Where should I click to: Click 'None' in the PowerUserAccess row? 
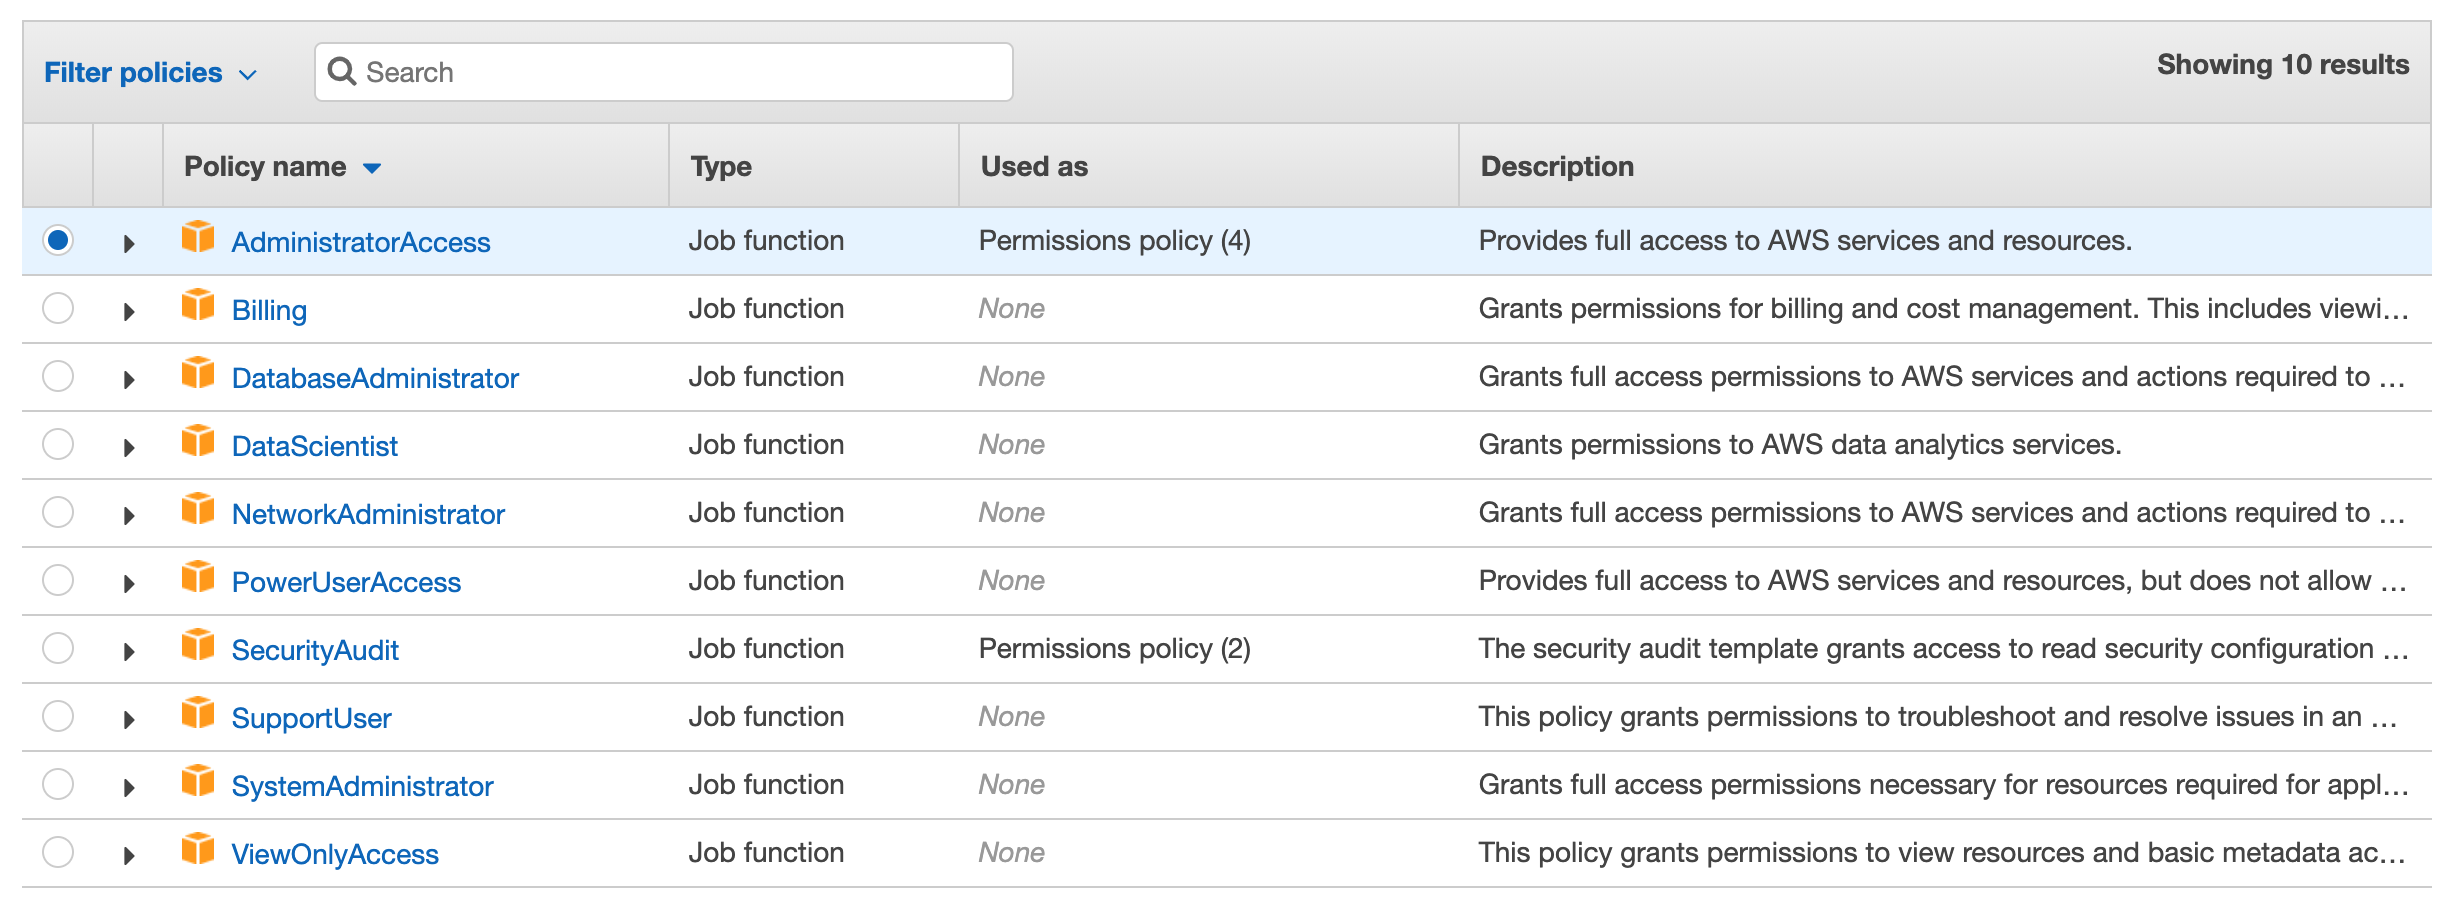(1011, 580)
